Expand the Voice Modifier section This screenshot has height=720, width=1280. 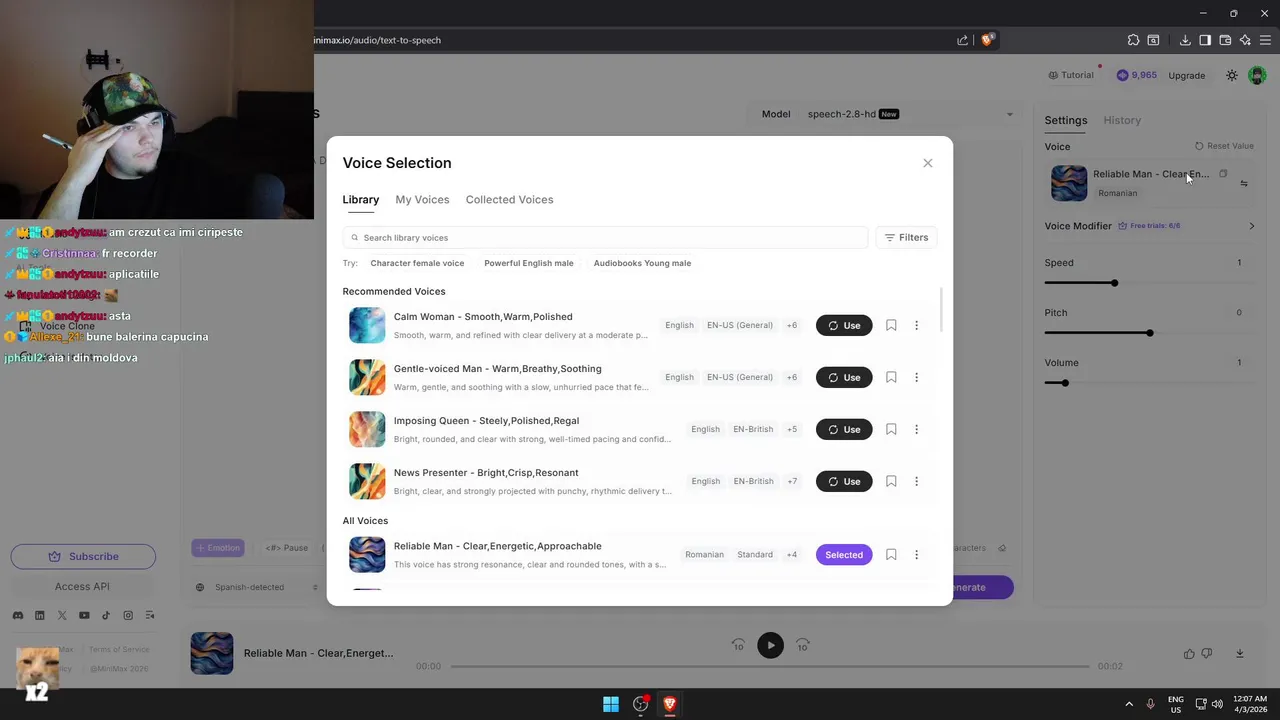1150,226
